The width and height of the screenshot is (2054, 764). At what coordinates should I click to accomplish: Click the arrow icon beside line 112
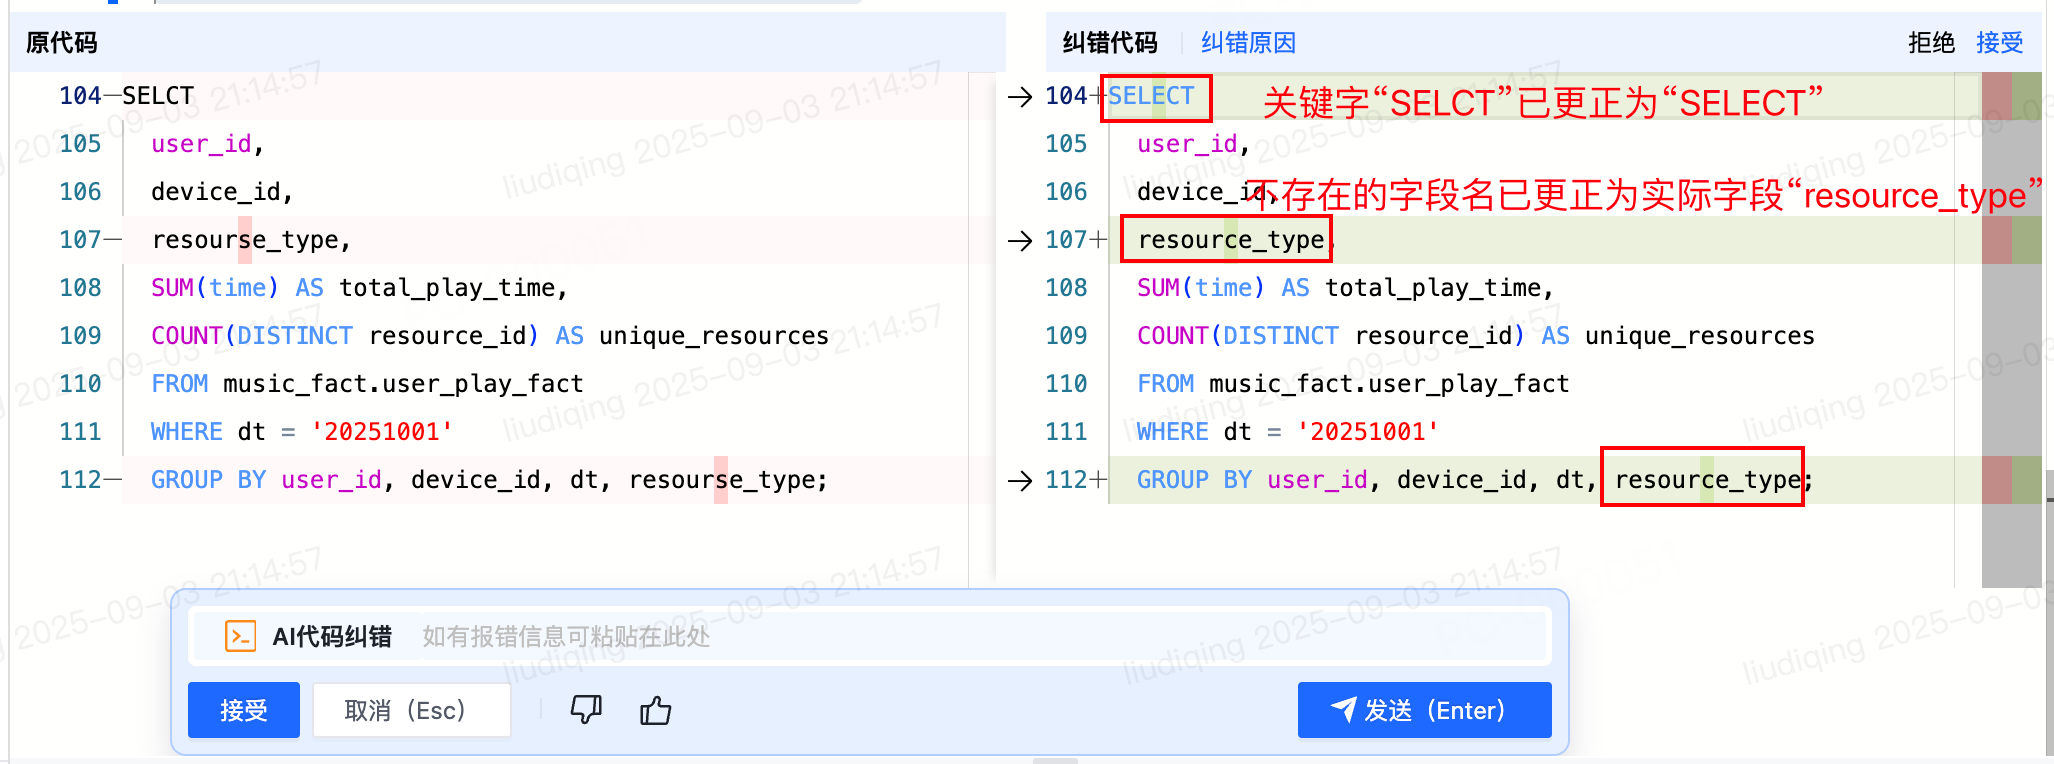point(1020,480)
